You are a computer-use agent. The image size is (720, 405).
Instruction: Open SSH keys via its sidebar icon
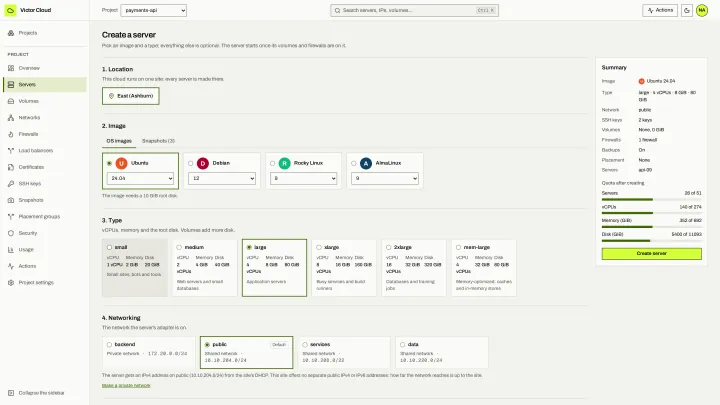pyautogui.click(x=11, y=184)
